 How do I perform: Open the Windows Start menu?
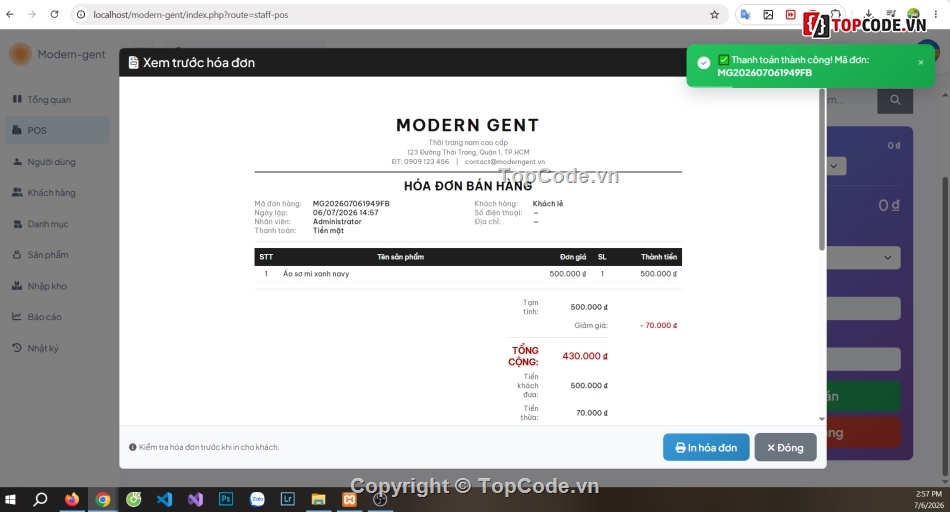pyautogui.click(x=10, y=499)
